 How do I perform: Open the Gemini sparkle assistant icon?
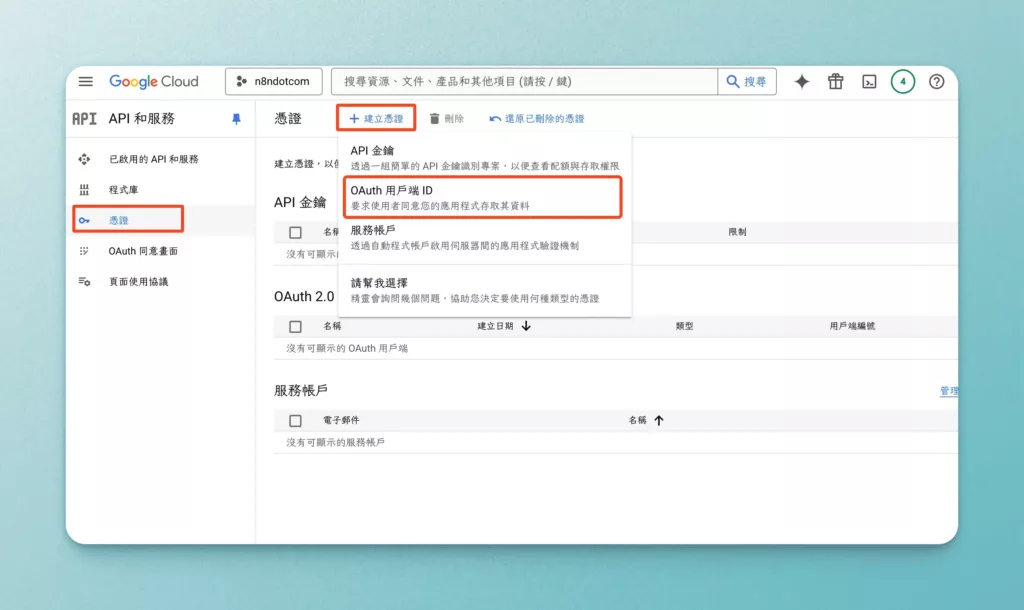click(802, 82)
